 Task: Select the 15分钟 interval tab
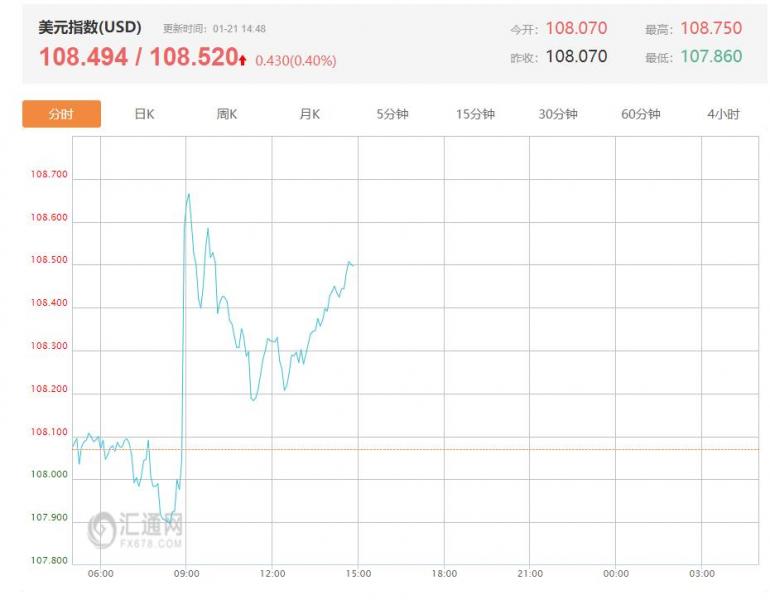(475, 114)
